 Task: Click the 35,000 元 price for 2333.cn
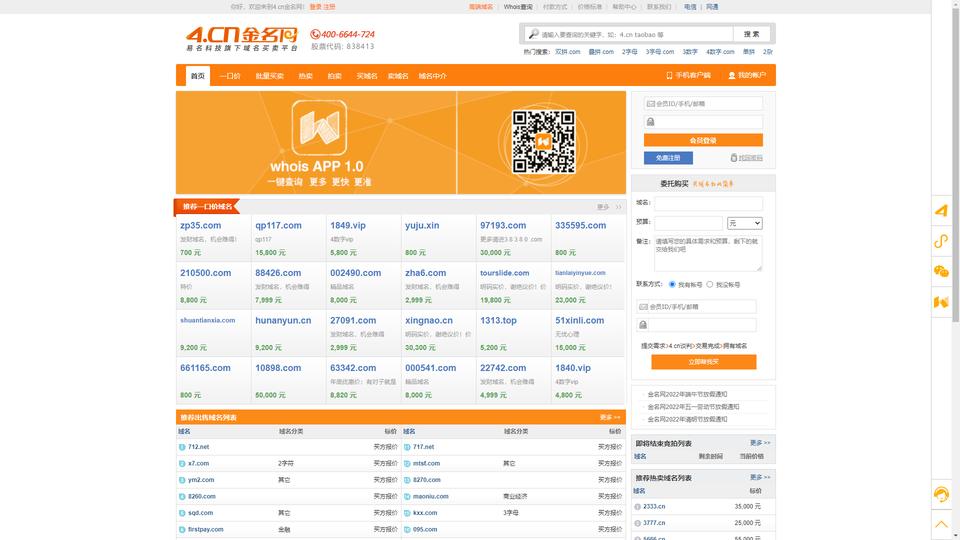[x=748, y=507]
